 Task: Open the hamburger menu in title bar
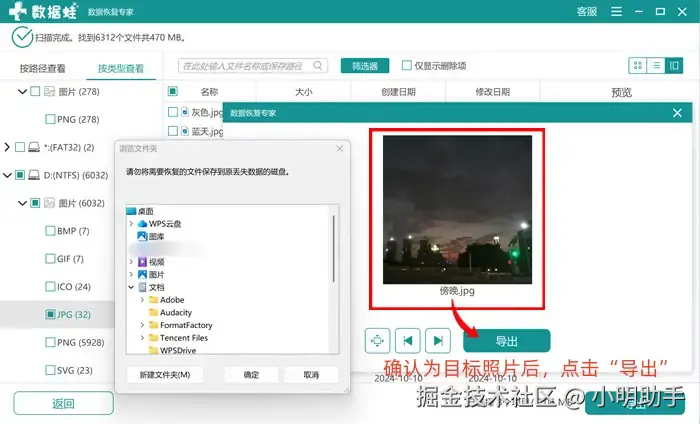pos(616,12)
